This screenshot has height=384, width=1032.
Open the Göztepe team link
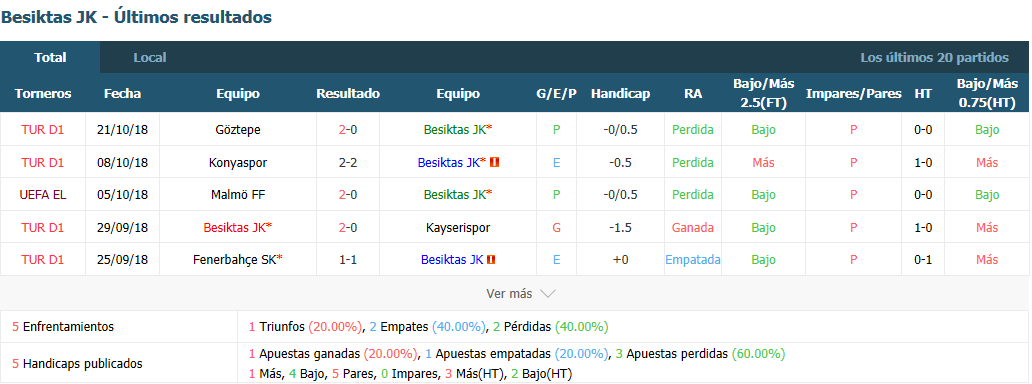[x=238, y=130]
